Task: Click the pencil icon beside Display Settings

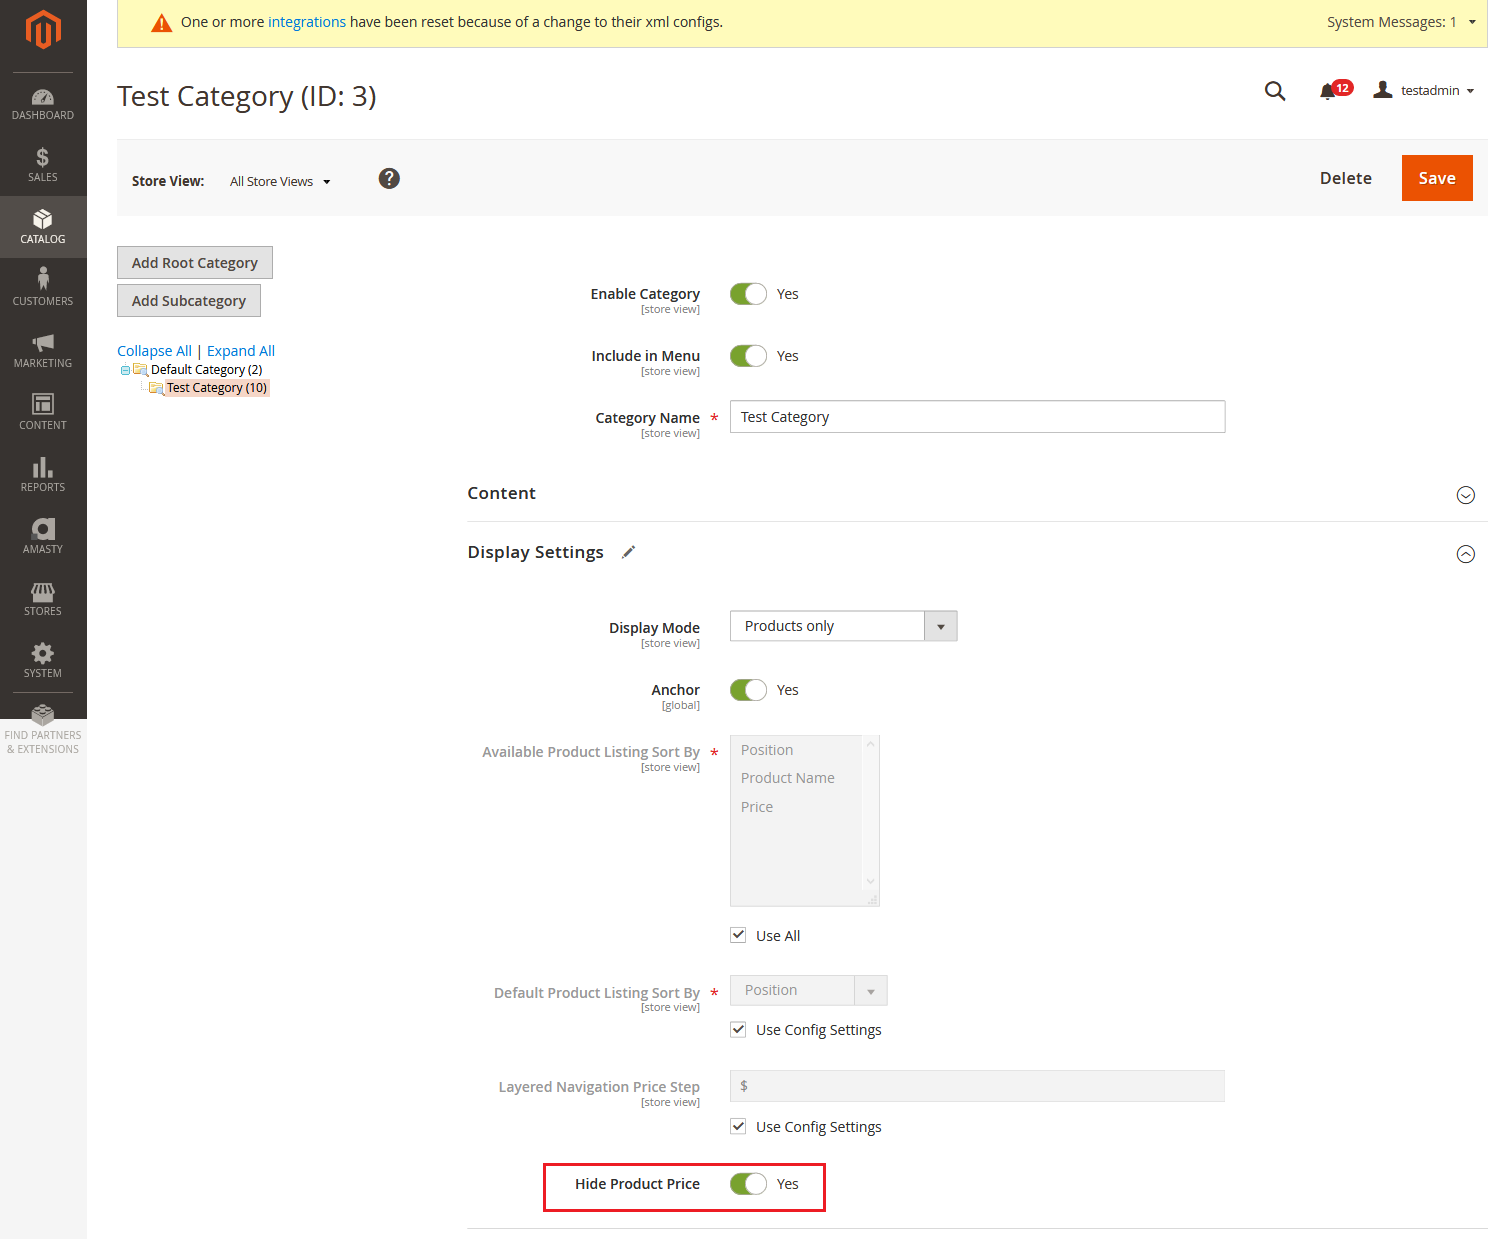Action: coord(628,551)
